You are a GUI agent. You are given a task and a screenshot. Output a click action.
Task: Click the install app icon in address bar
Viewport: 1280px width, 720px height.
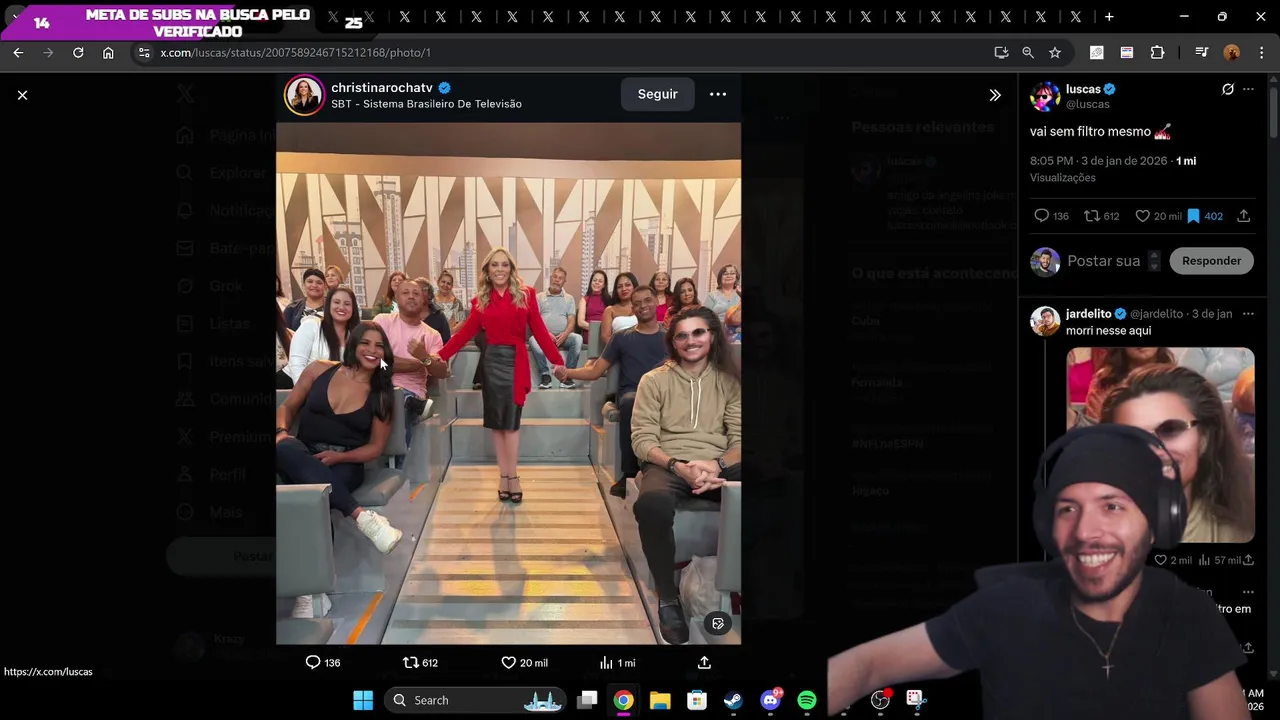pos(1001,52)
